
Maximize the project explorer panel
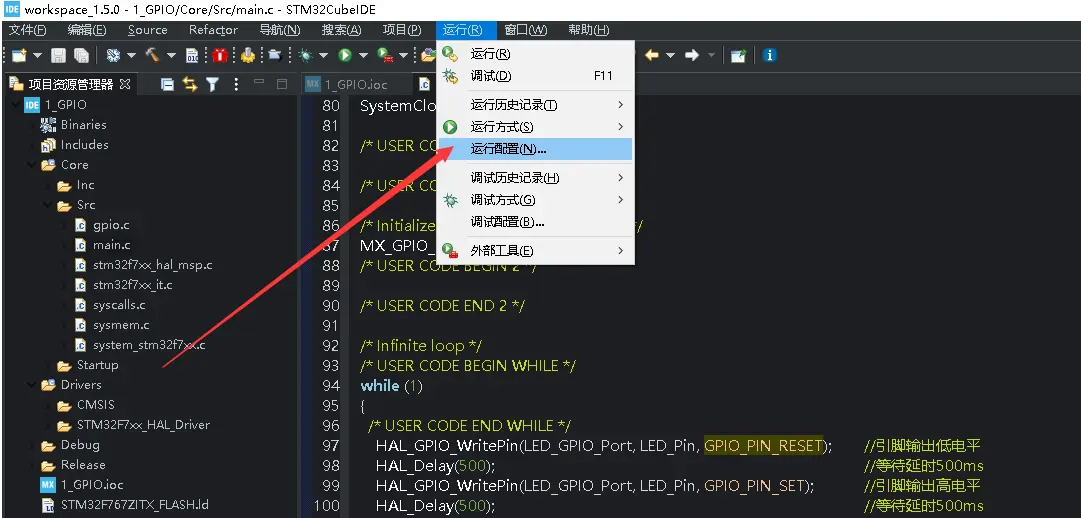coord(282,83)
